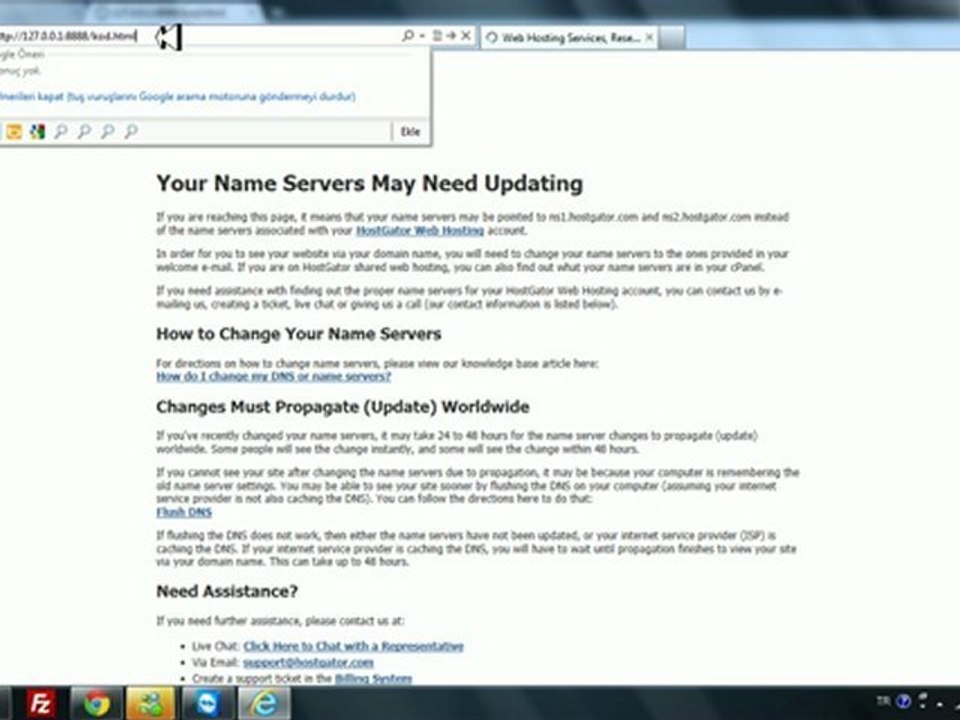Open the HostGator Web Hosting link
The image size is (960, 720).
click(x=420, y=231)
